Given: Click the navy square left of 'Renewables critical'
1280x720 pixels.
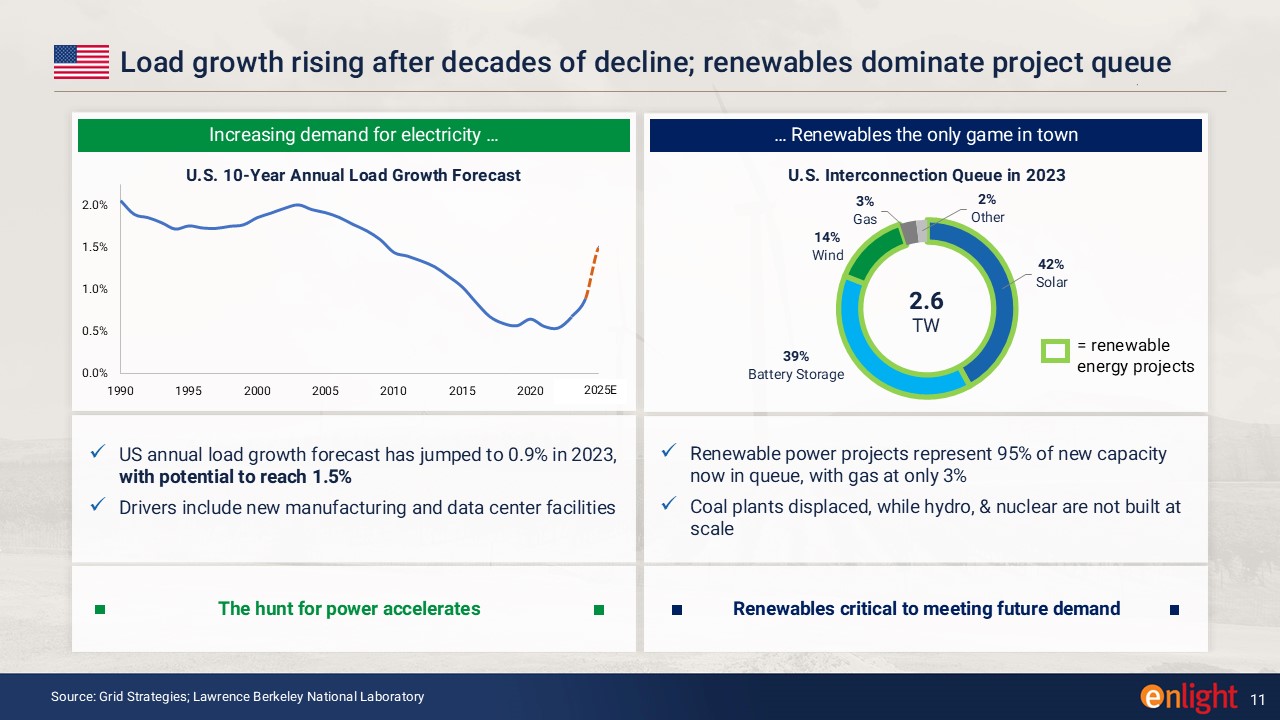Looking at the screenshot, I should coord(677,610).
